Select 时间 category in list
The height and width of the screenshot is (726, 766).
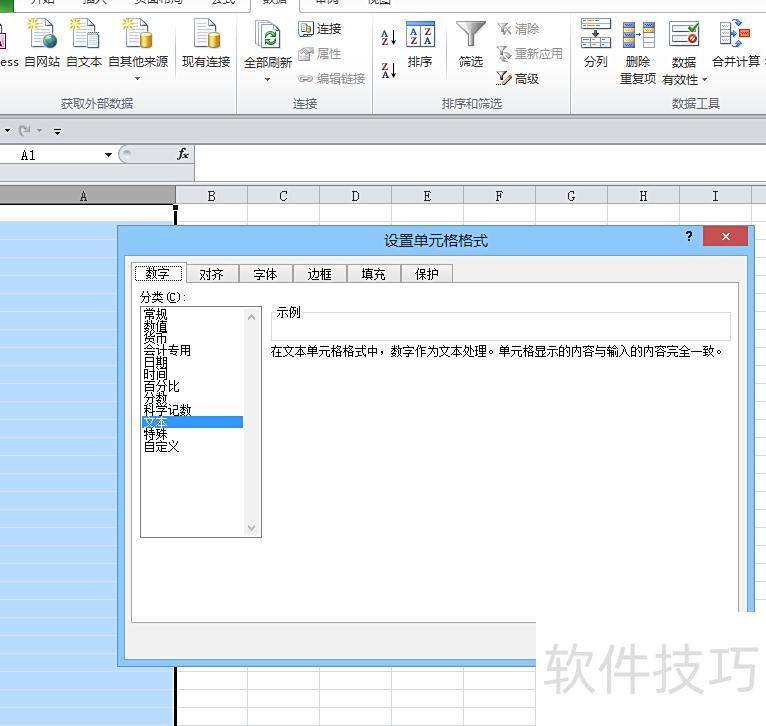[192, 374]
